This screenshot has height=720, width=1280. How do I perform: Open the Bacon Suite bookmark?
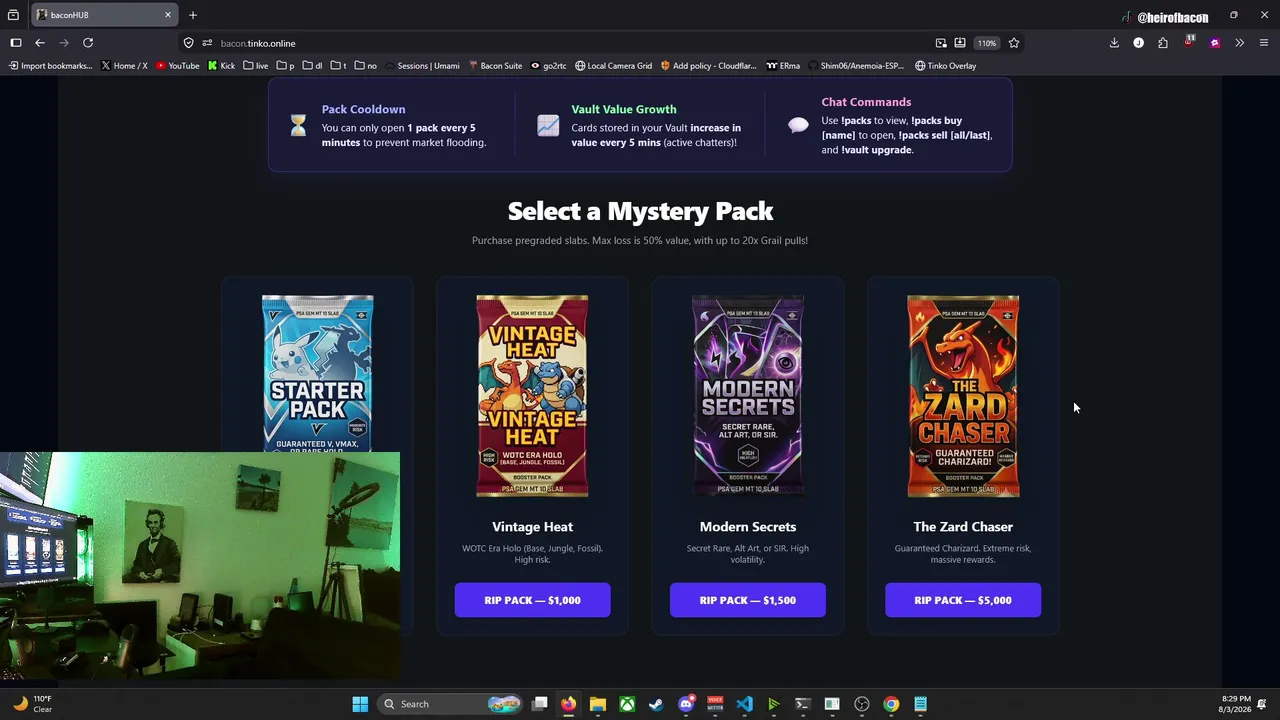[495, 66]
